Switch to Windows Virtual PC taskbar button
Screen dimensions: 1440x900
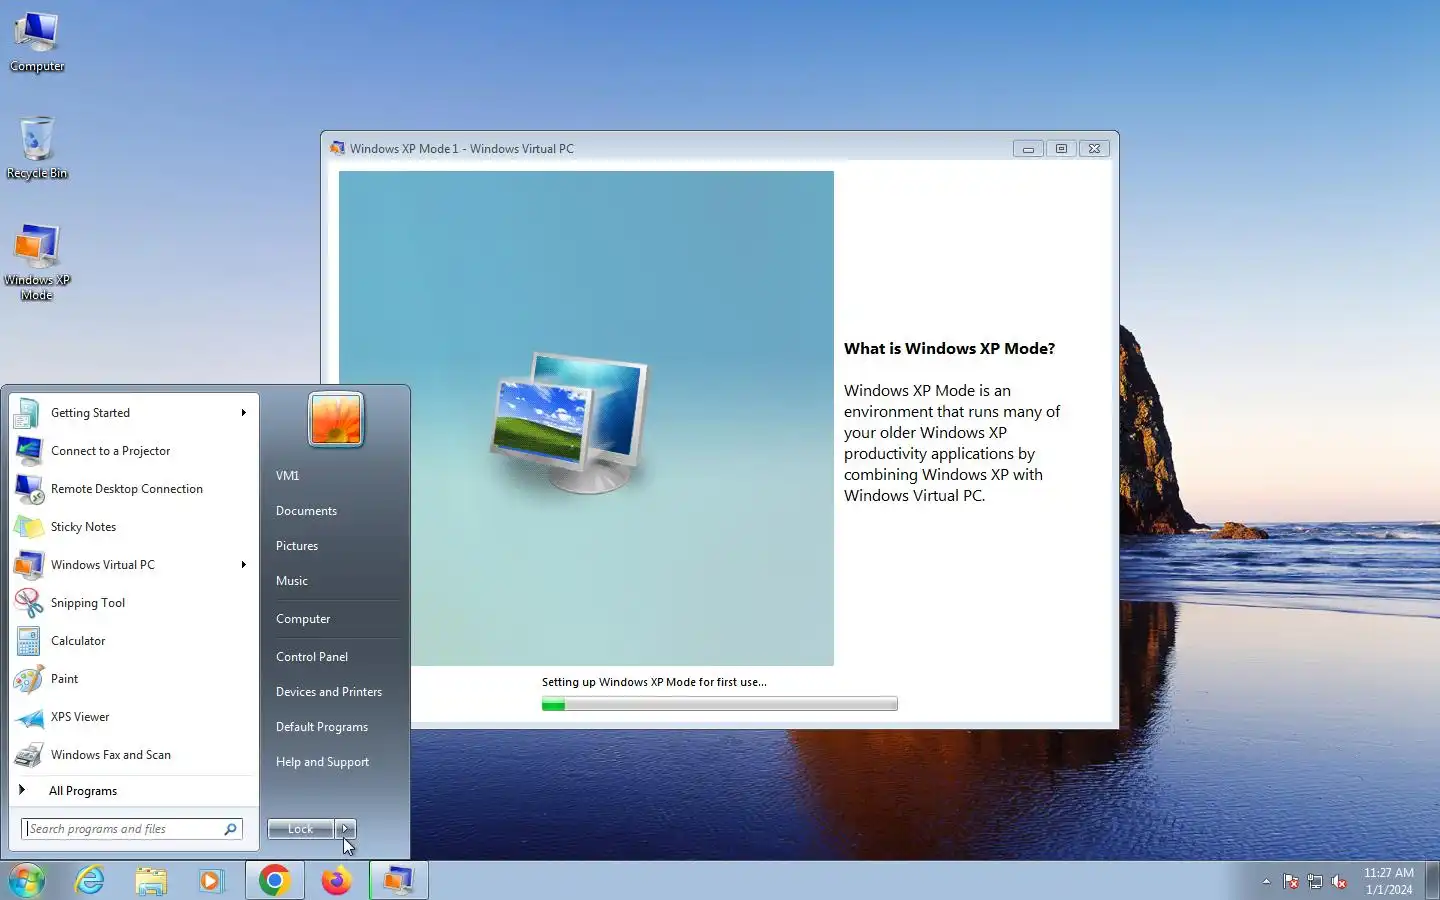pos(399,880)
